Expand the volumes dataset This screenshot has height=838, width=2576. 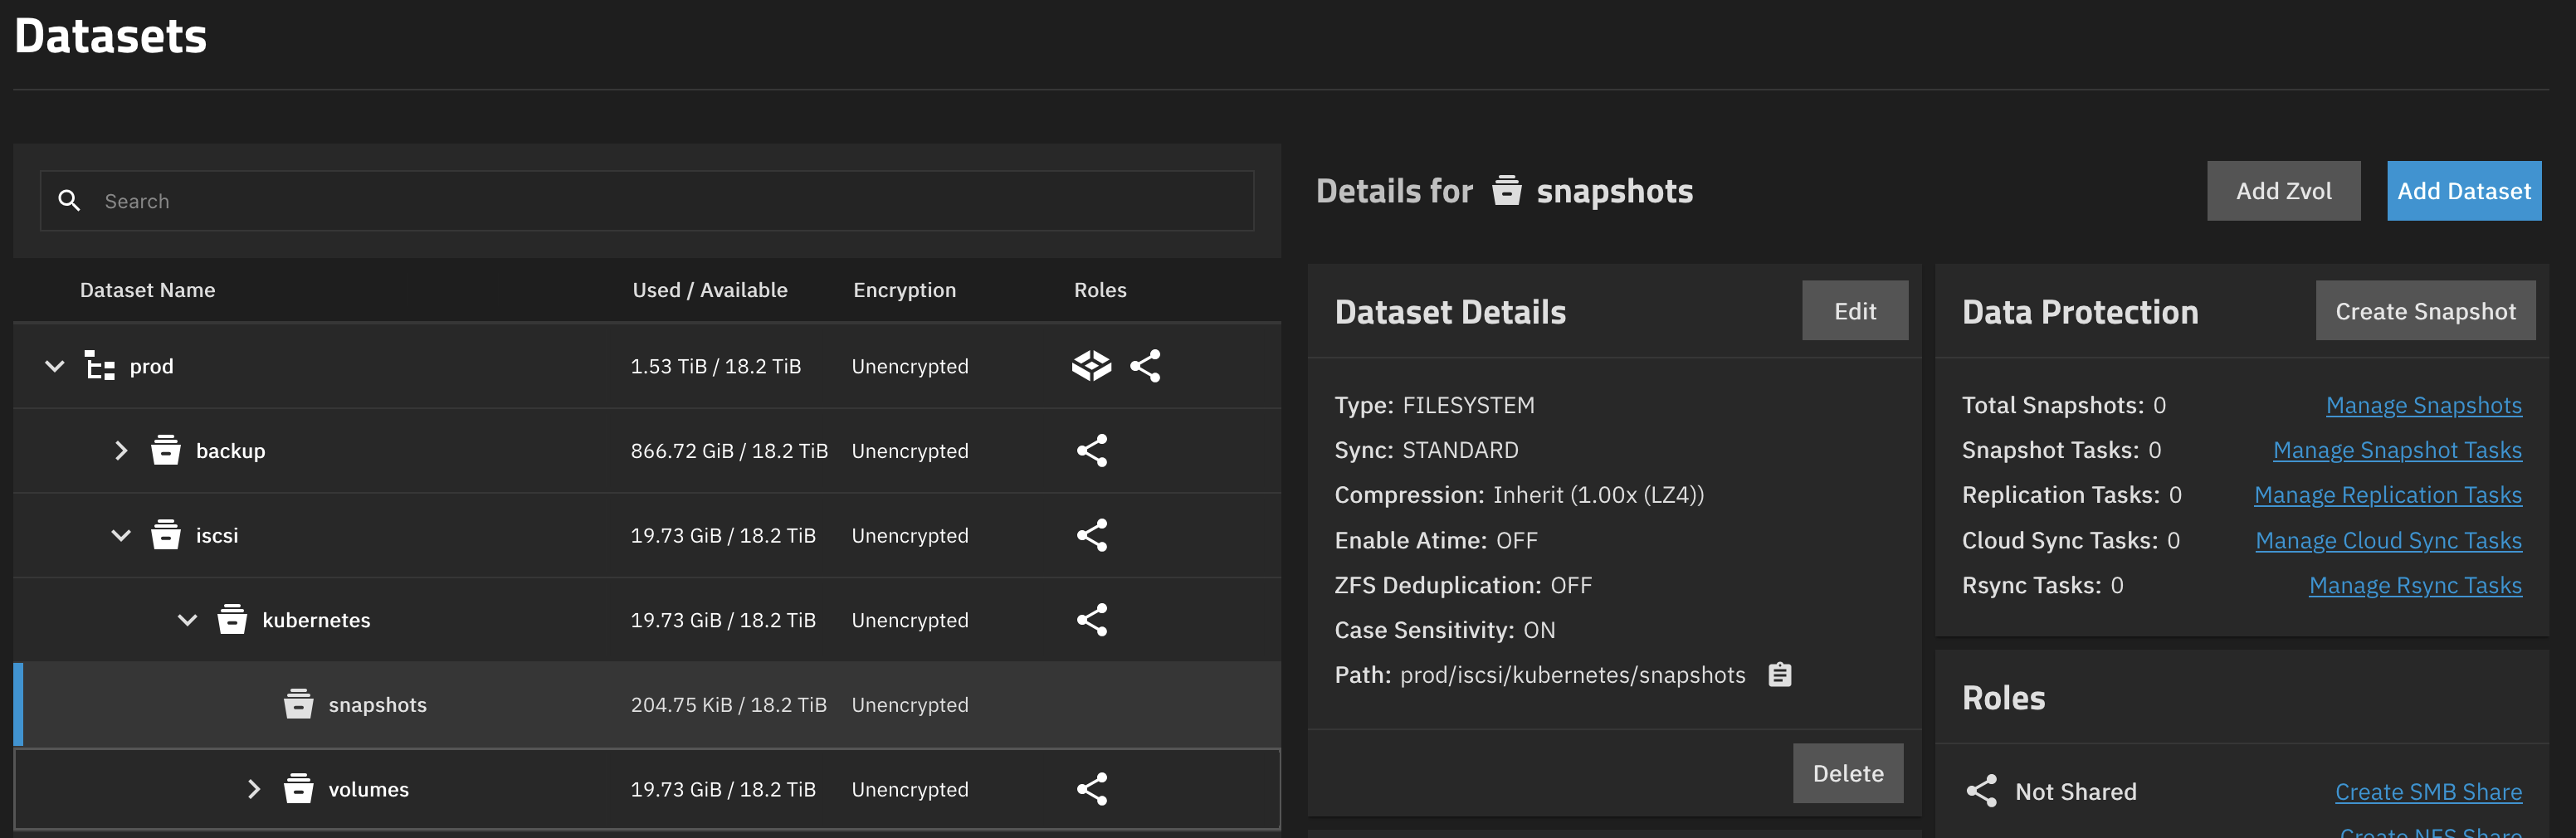254,789
